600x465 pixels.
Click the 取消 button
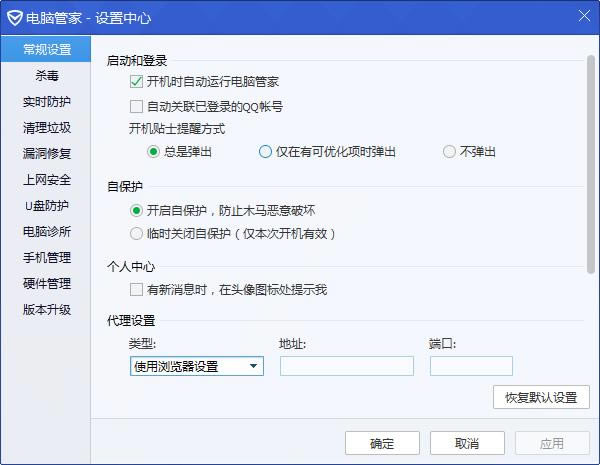pyautogui.click(x=467, y=443)
